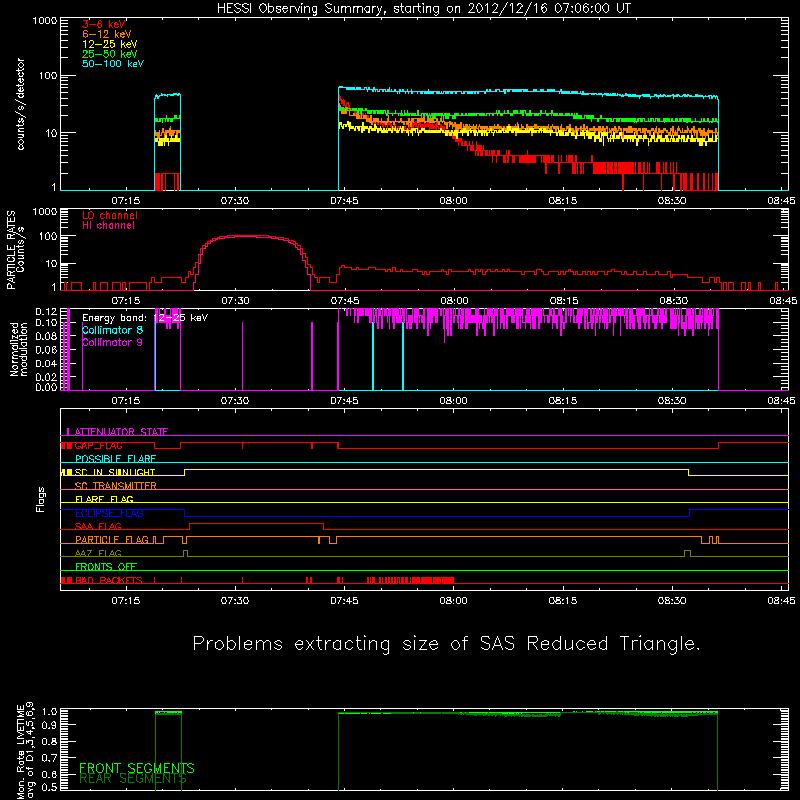Click the short count burst near 07:20
800x800 pixels.
[x=167, y=141]
